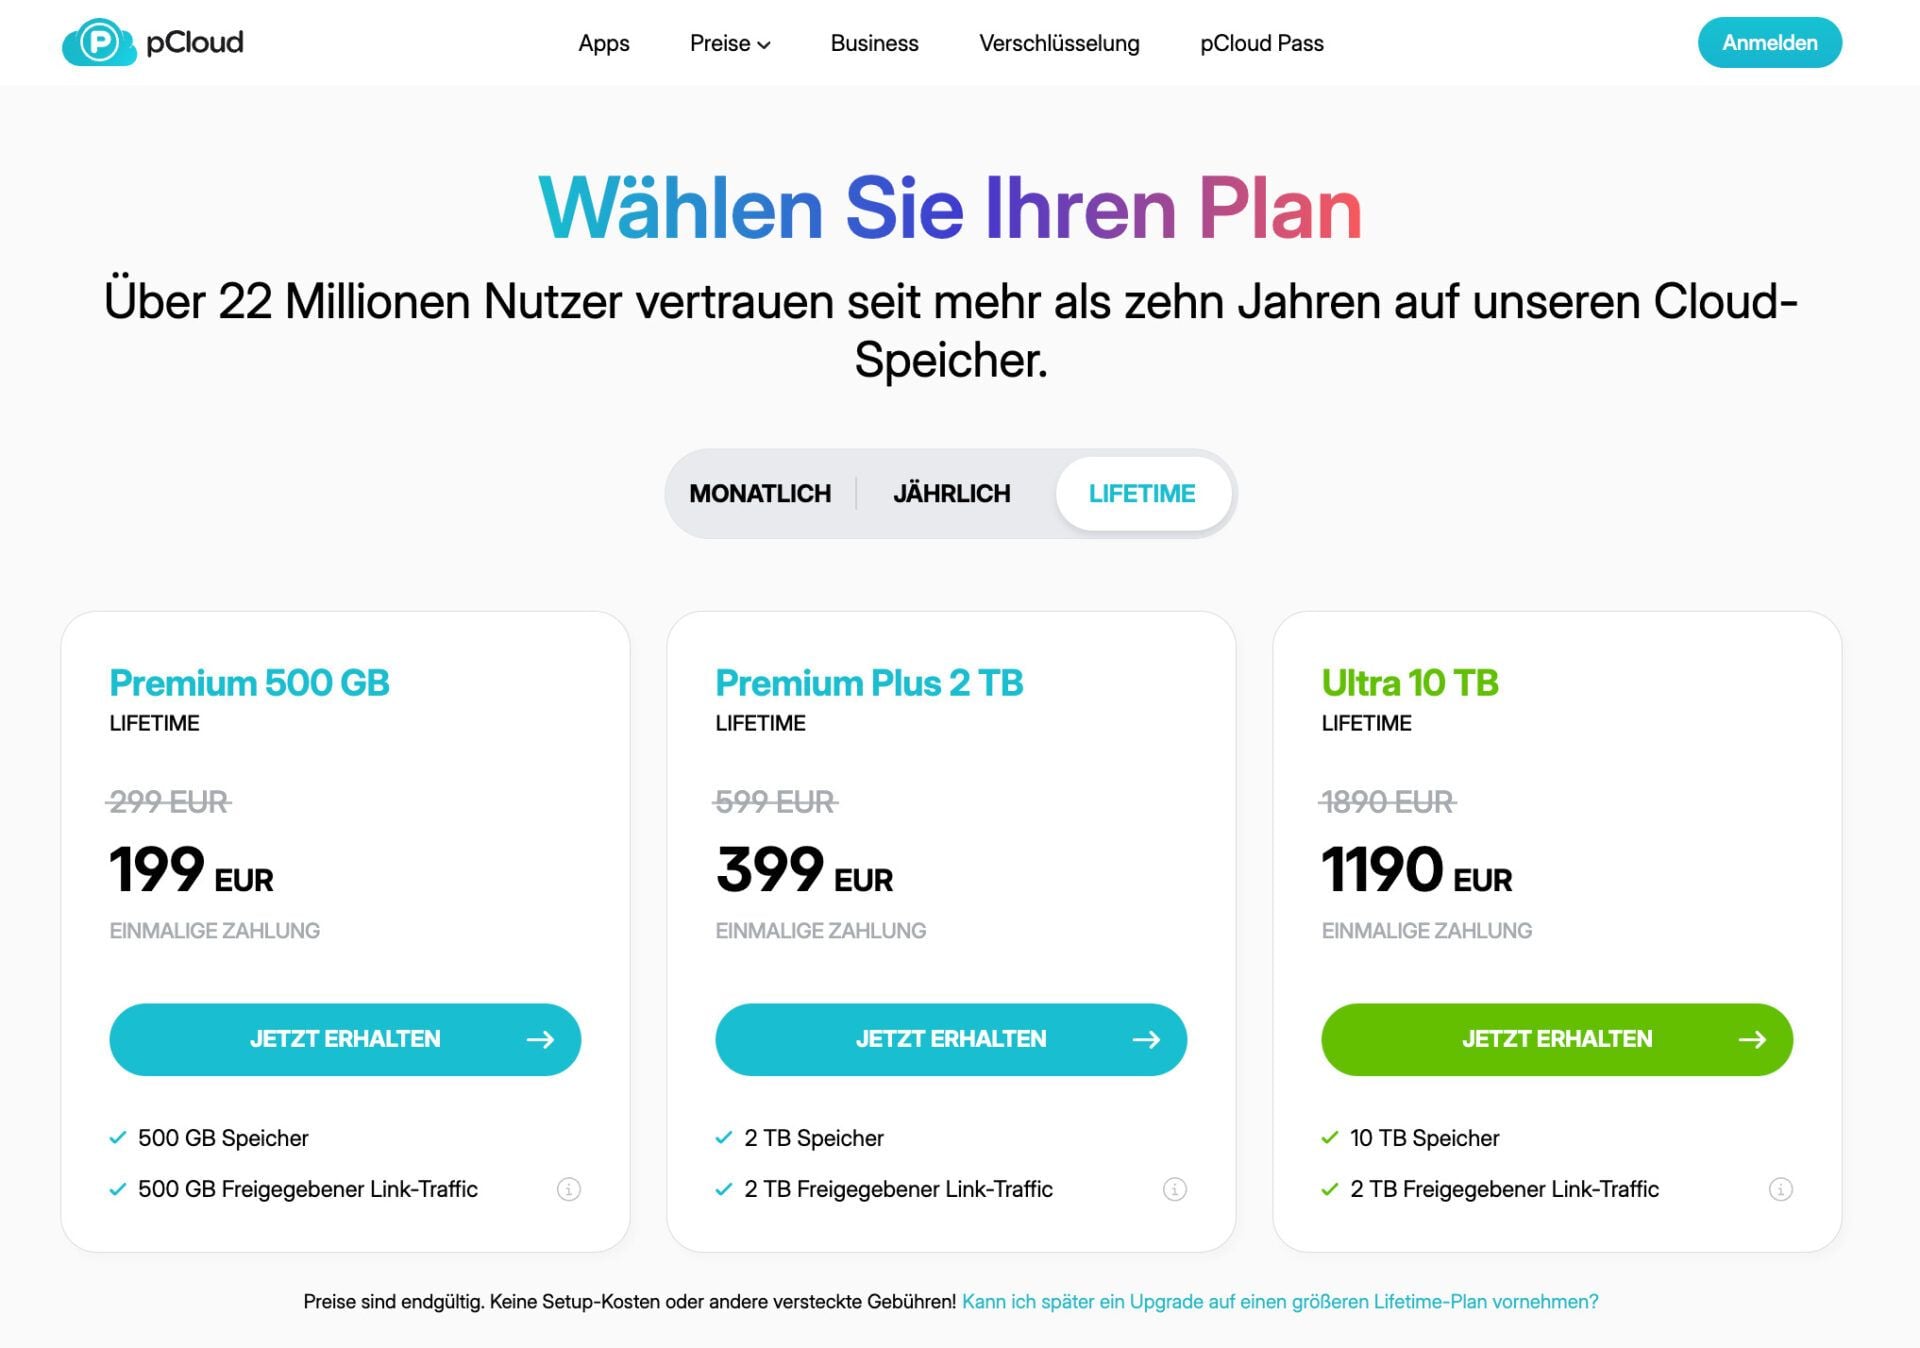Click the Anmelden button
The width and height of the screenshot is (1920, 1348).
(x=1769, y=42)
